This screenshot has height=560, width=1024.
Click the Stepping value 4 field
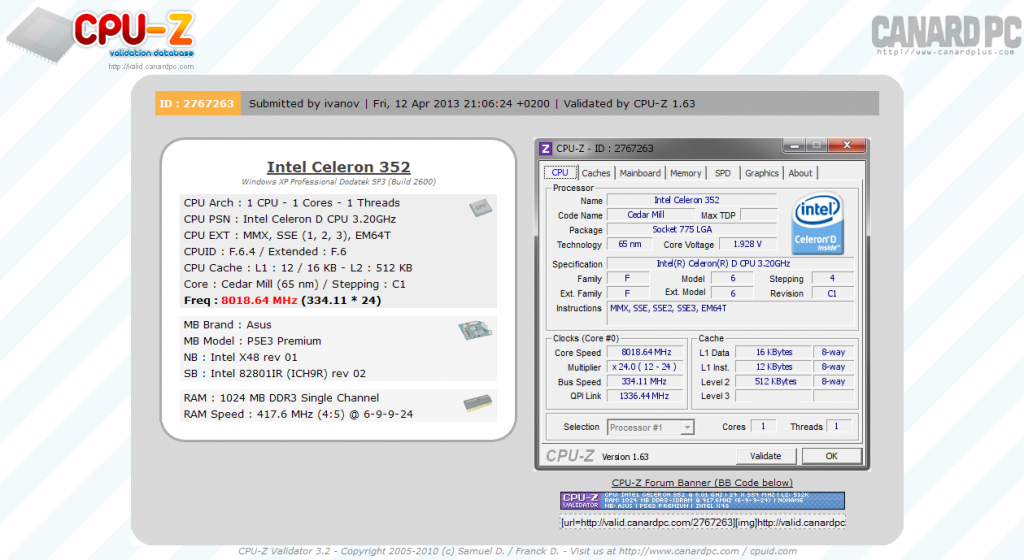pyautogui.click(x=832, y=279)
